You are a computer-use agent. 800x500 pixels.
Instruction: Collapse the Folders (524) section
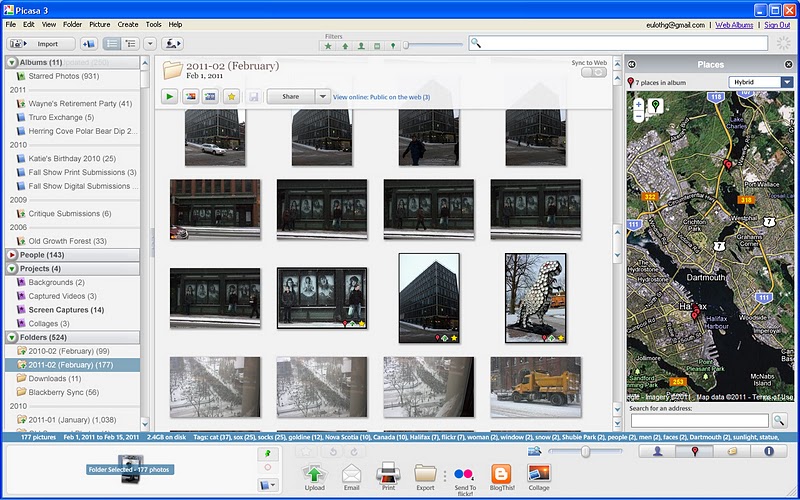[x=12, y=337]
